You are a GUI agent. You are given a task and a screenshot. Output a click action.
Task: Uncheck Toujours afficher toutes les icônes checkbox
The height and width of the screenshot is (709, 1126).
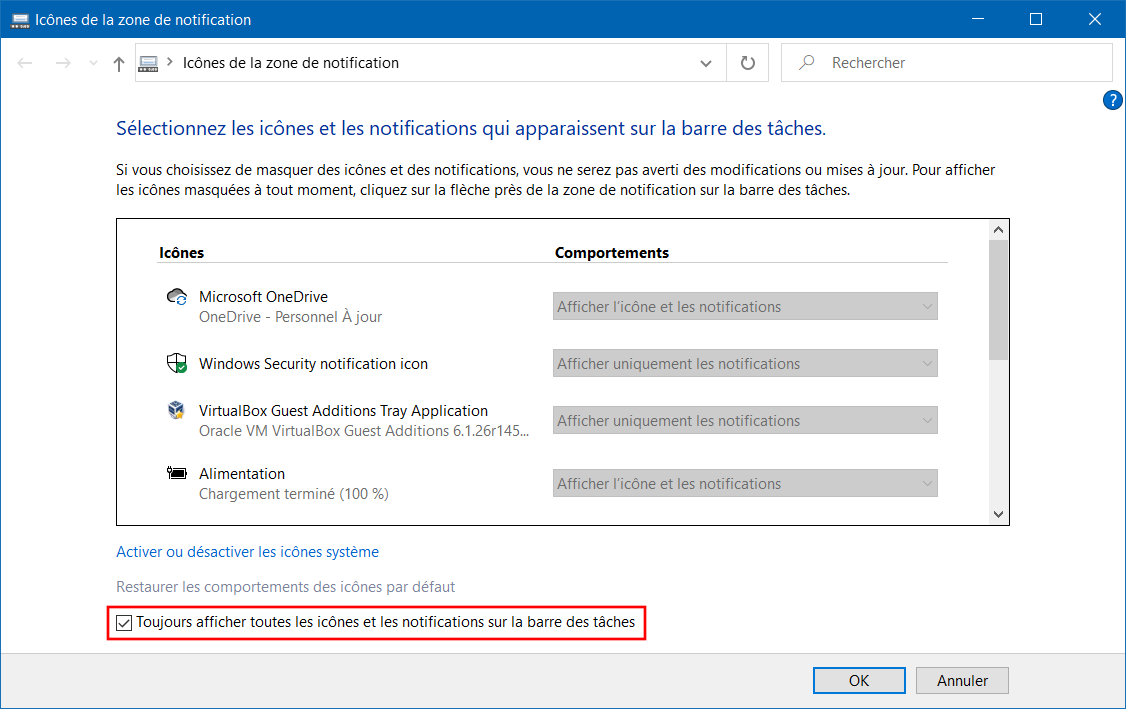(124, 623)
